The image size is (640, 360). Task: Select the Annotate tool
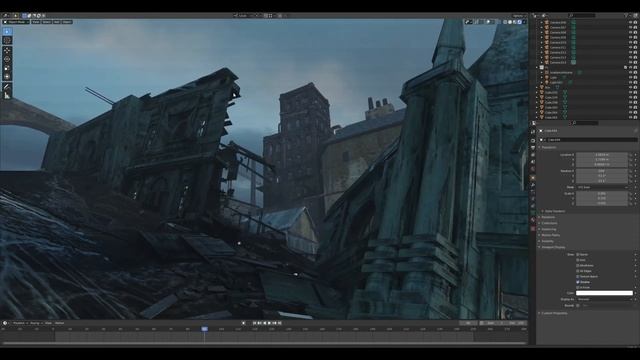[x=7, y=87]
